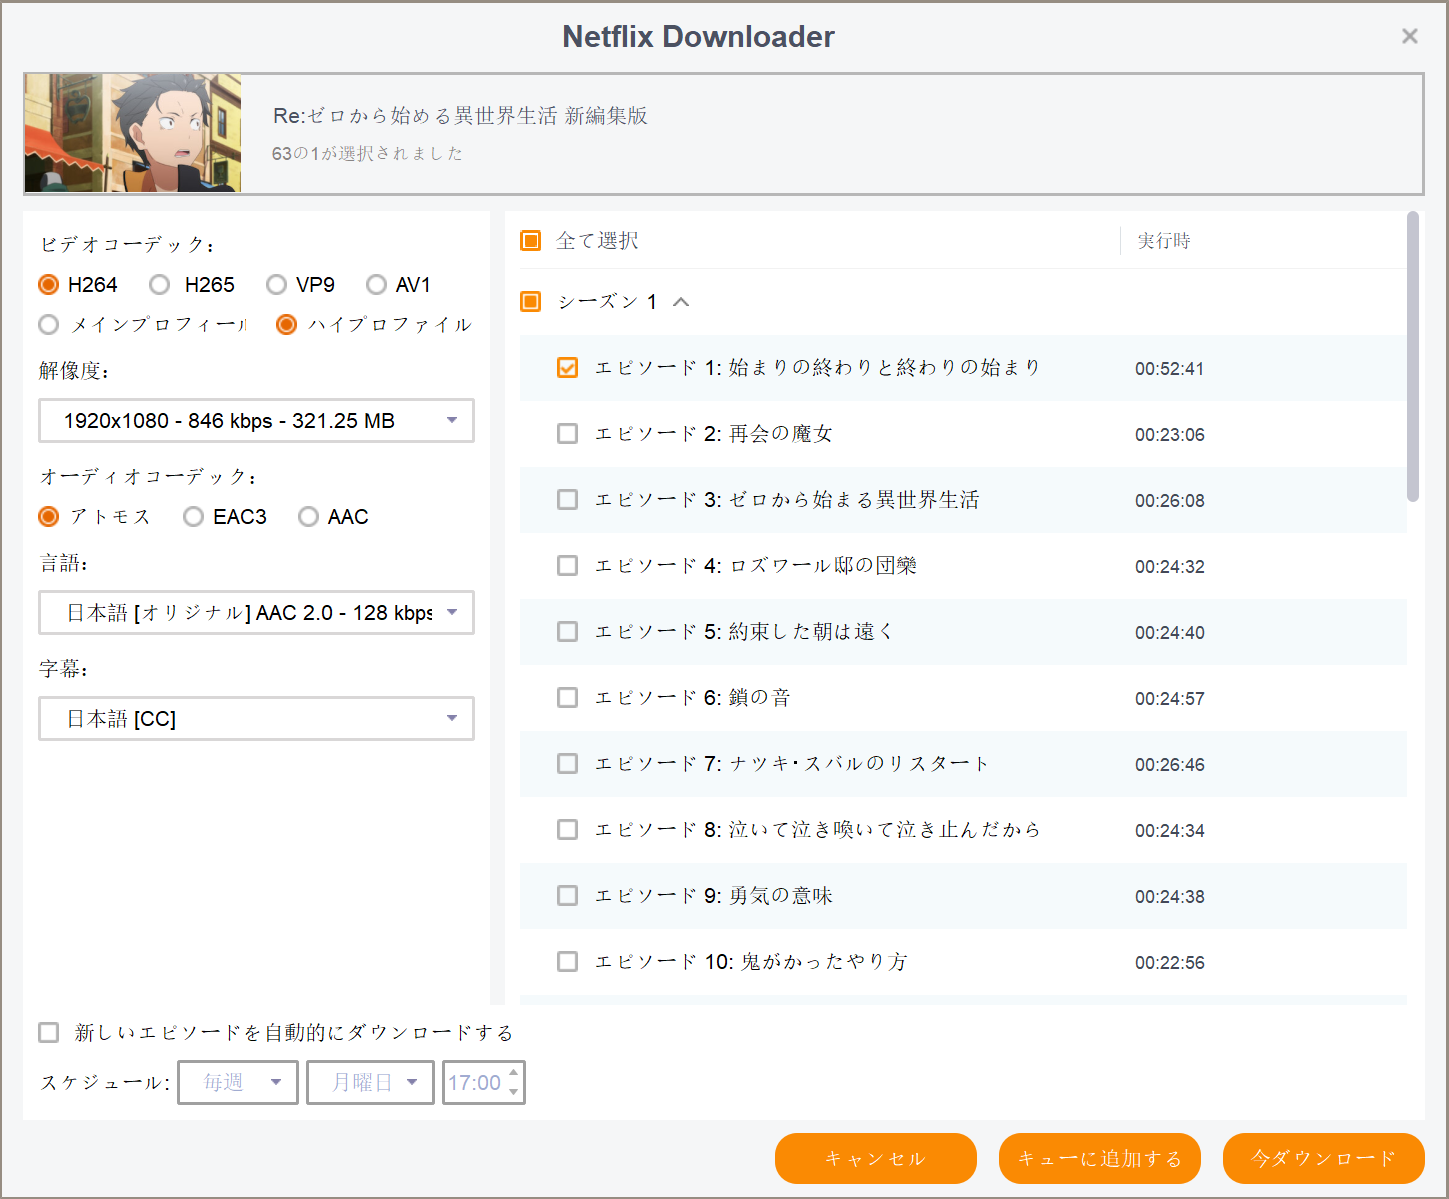This screenshot has height=1199, width=1449.
Task: Toggle the 全て選択 checkbox
Action: pyautogui.click(x=531, y=241)
